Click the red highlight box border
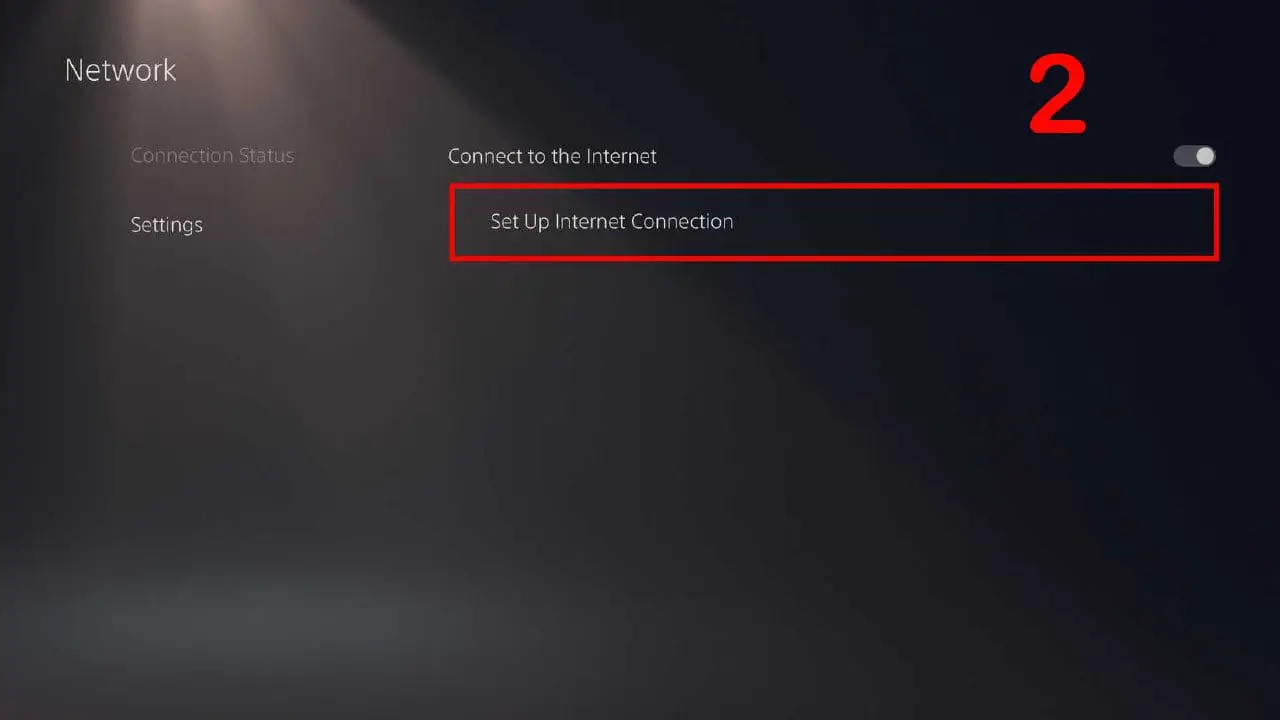This screenshot has width=1280, height=720. click(834, 187)
